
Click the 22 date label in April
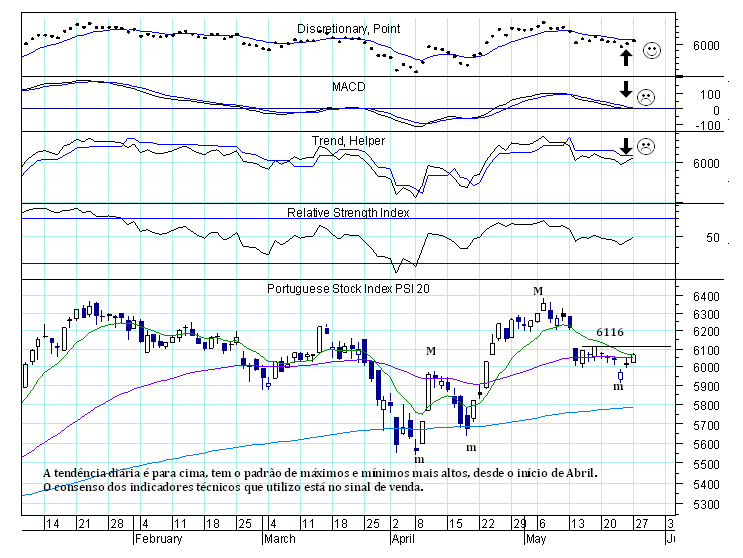[x=488, y=524]
